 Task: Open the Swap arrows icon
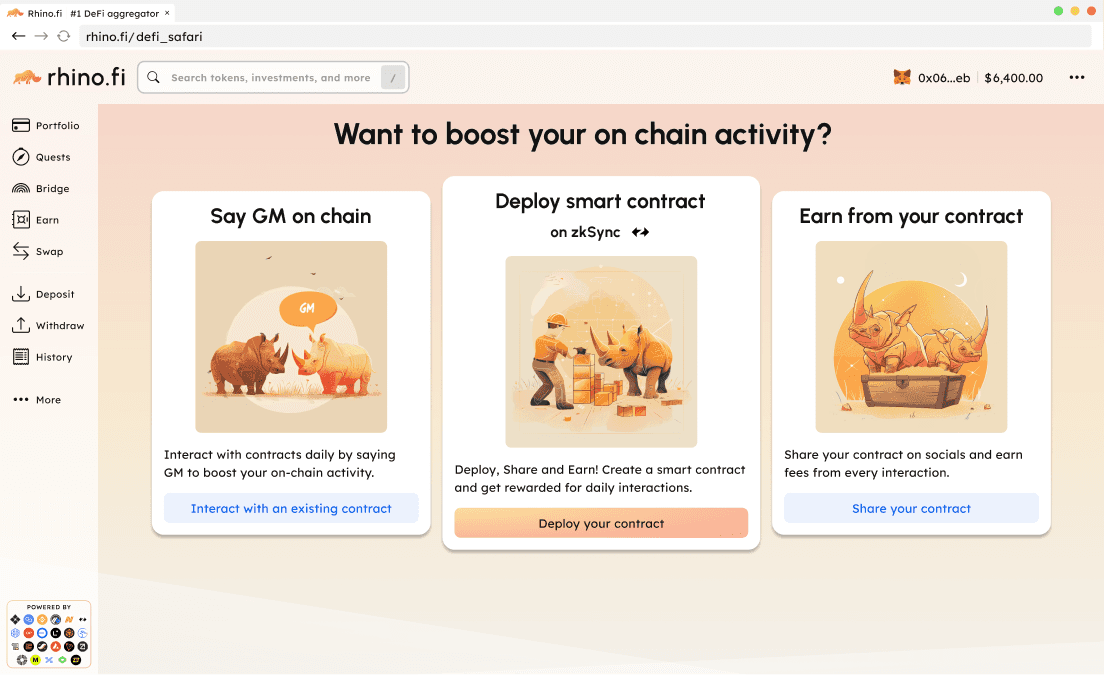point(20,251)
